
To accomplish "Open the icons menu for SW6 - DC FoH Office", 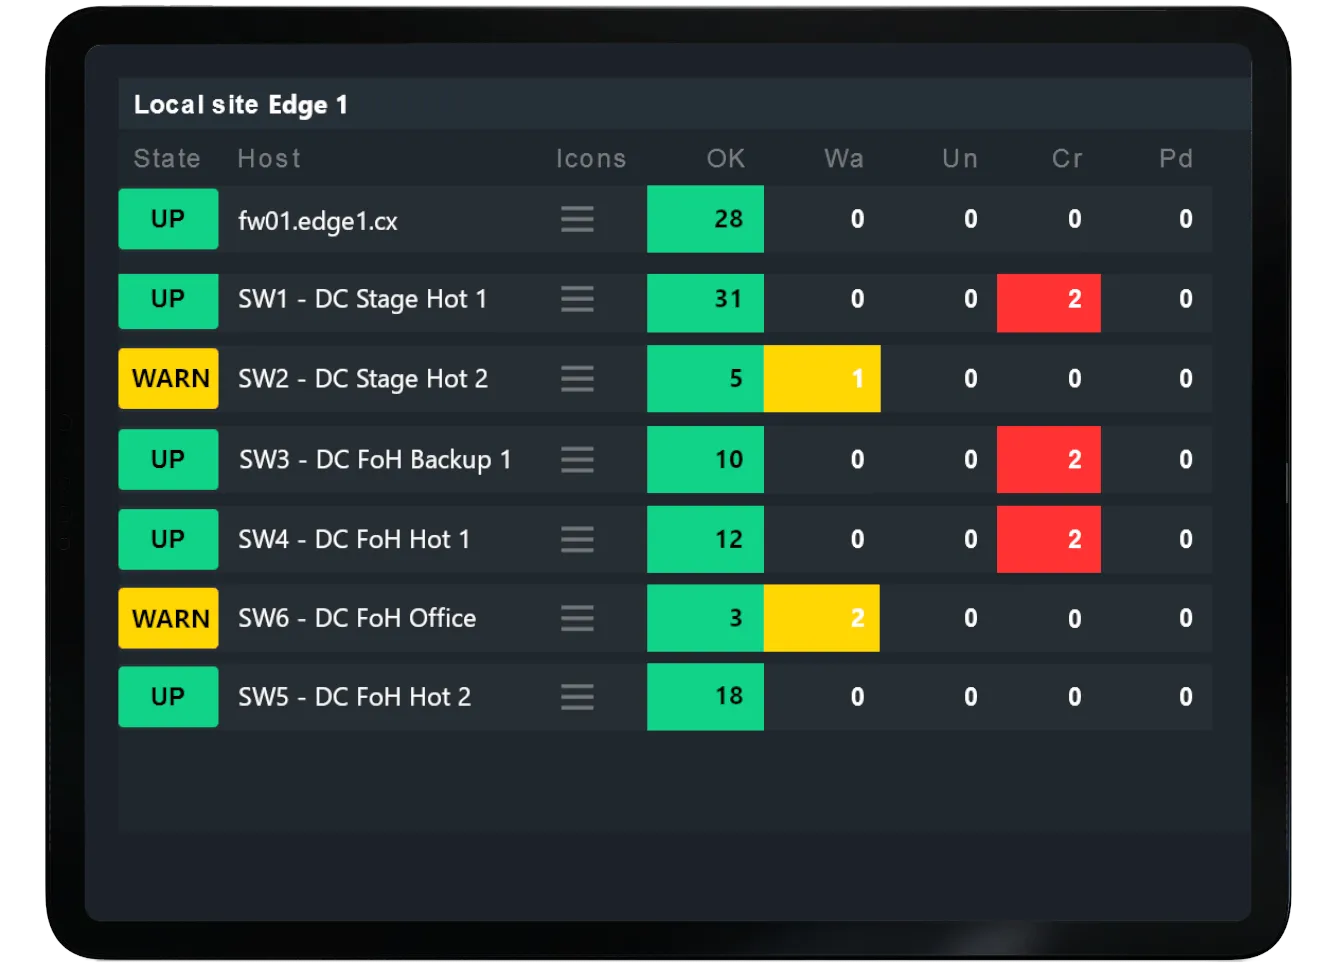I will (x=577, y=618).
